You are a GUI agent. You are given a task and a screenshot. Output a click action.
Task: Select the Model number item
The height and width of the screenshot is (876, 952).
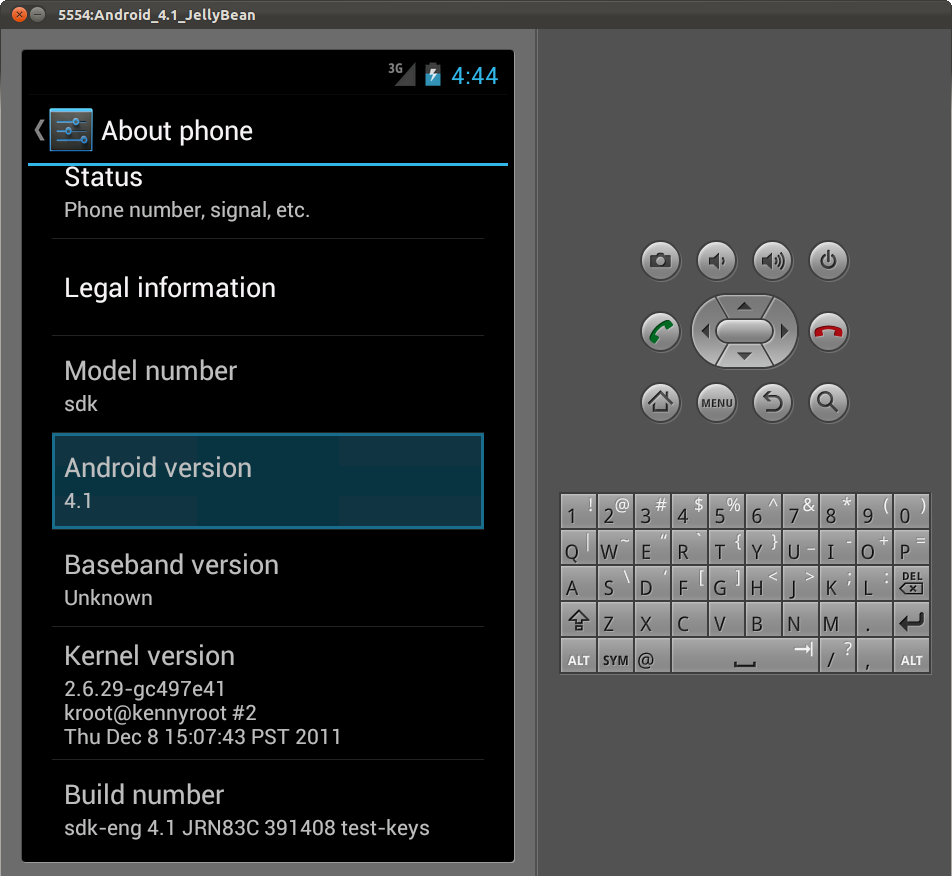268,385
